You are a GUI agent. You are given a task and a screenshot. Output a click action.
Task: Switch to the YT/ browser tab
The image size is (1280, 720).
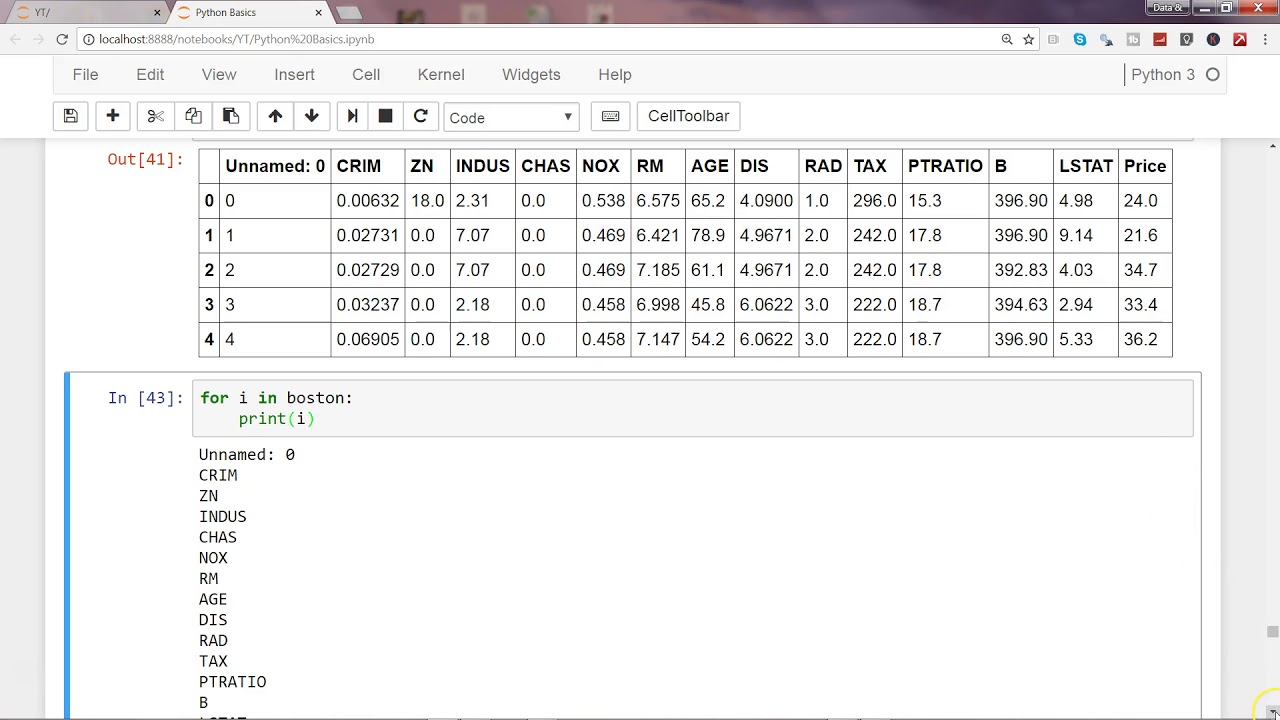(x=86, y=12)
